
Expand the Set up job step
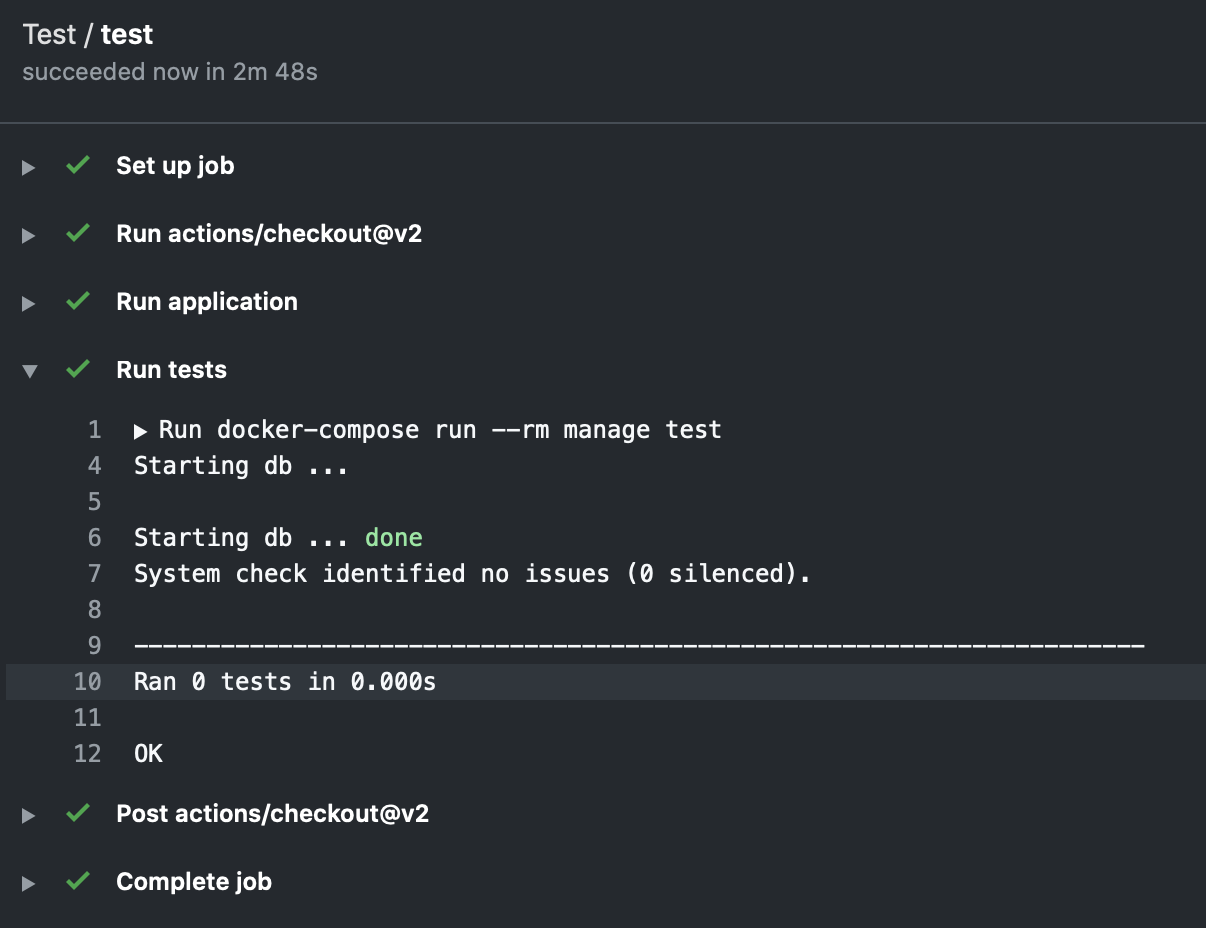click(x=29, y=167)
